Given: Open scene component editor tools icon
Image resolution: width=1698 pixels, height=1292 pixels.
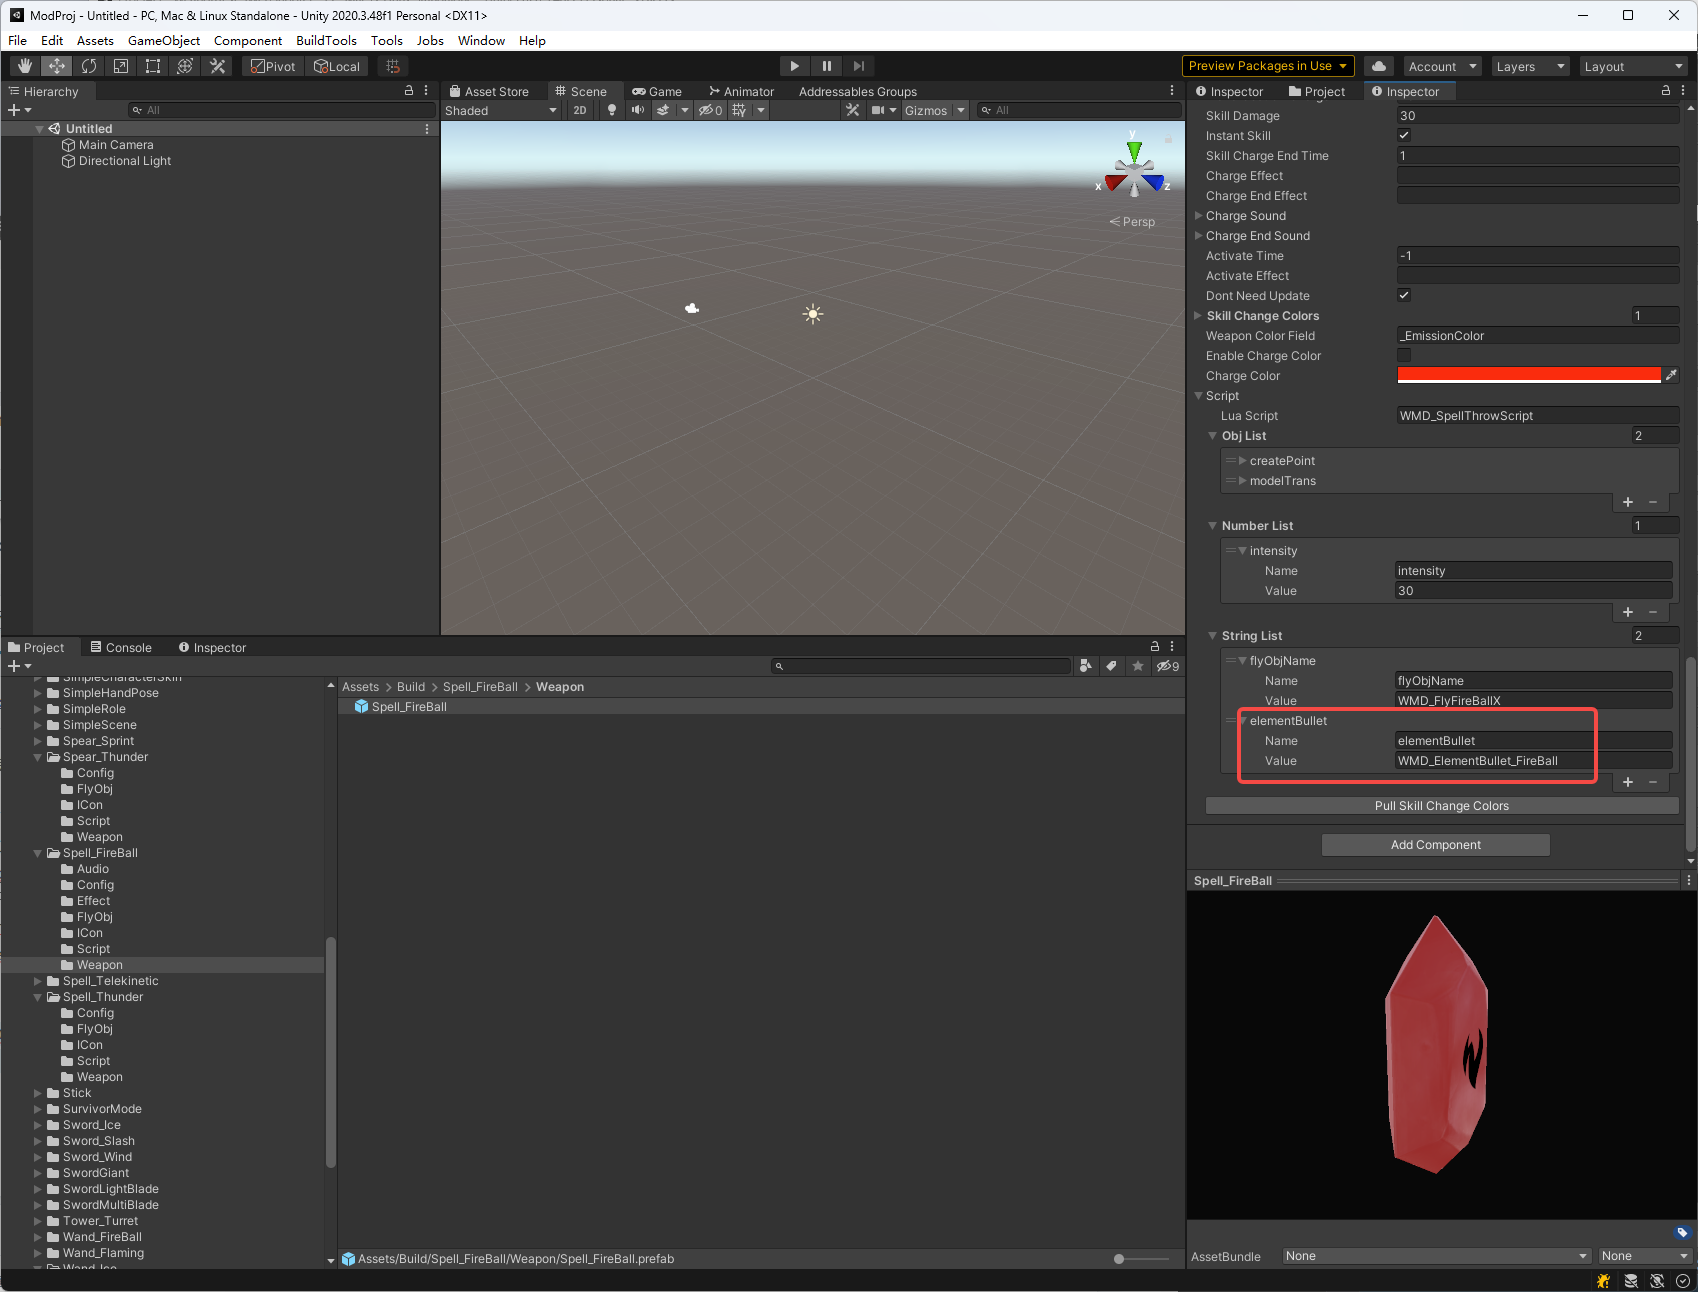Looking at the screenshot, I should (853, 110).
